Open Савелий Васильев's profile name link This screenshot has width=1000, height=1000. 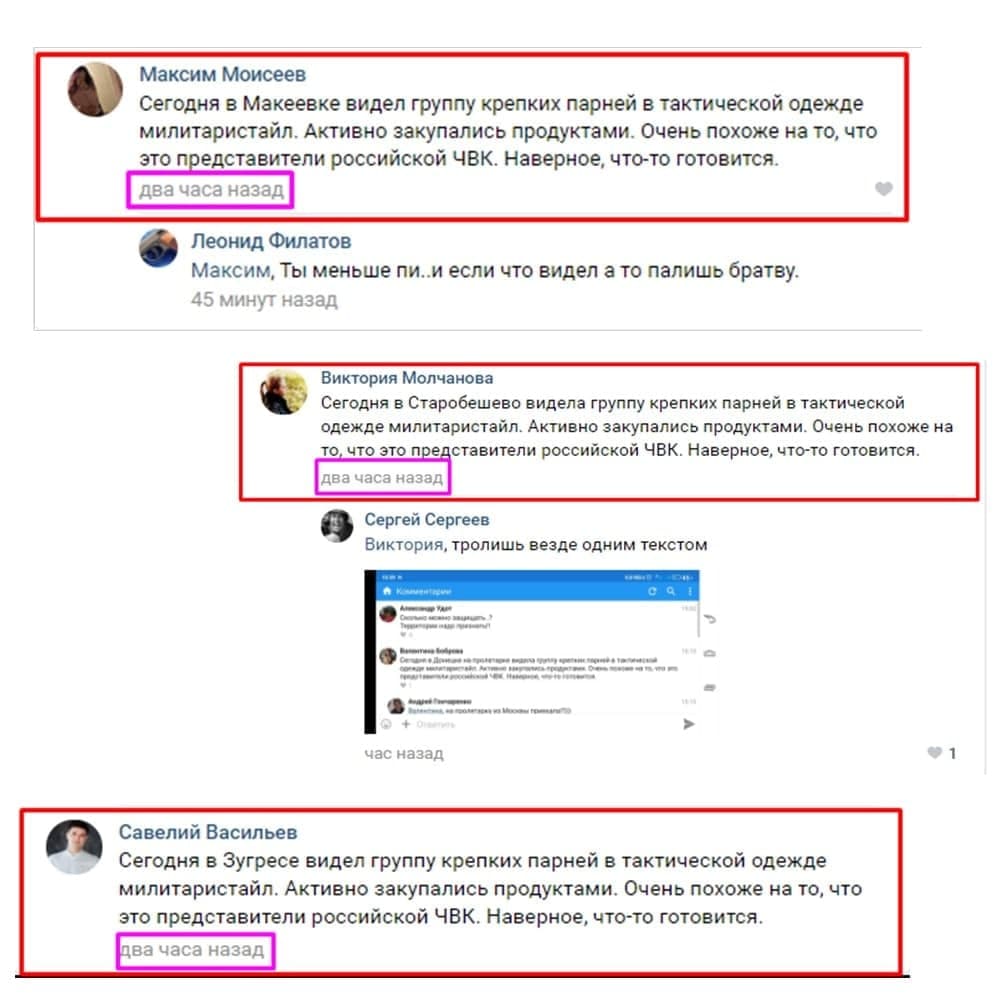tap(208, 832)
